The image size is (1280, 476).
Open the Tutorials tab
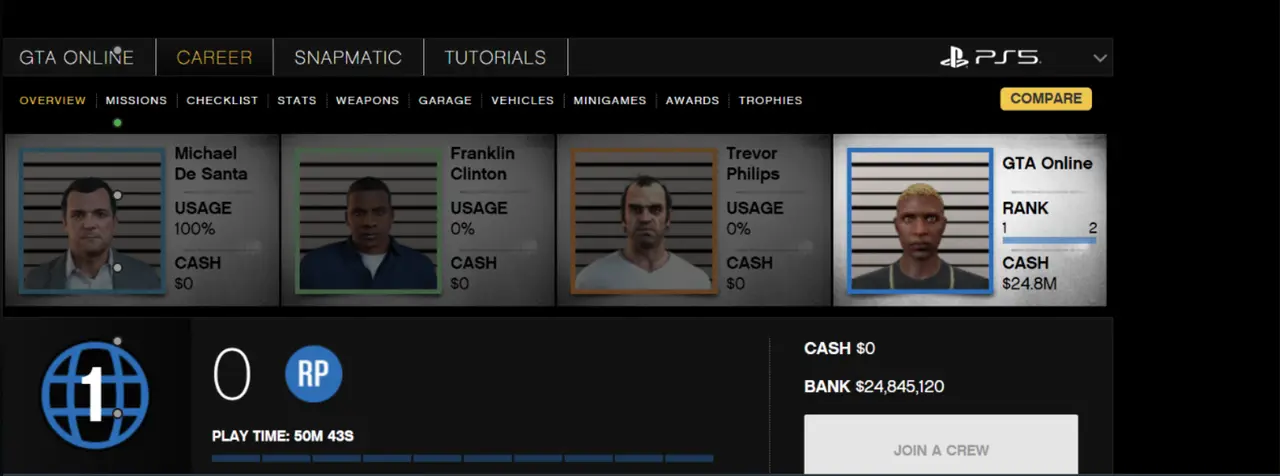tap(495, 57)
